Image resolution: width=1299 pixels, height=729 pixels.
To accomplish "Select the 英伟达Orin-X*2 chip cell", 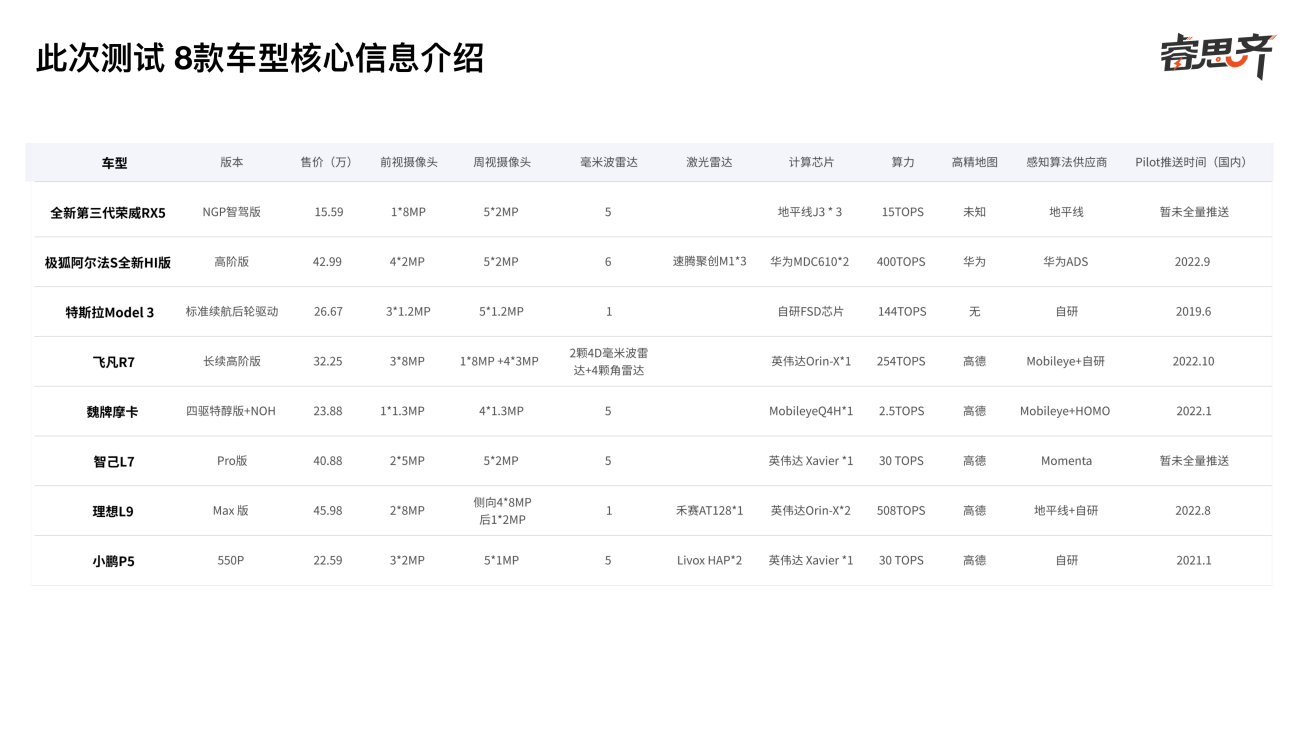I will pyautogui.click(x=811, y=511).
